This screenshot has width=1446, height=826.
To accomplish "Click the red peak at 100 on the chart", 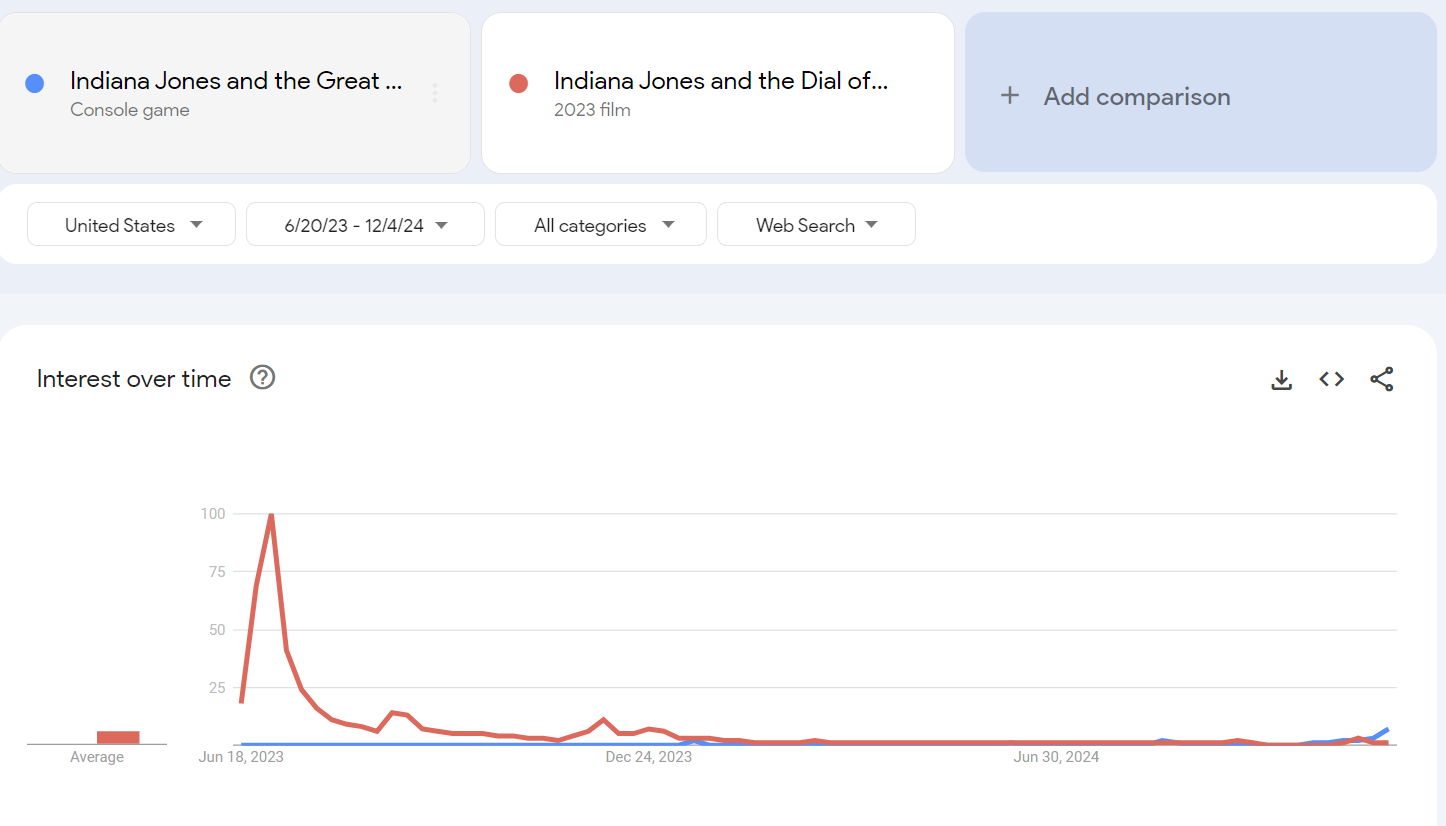I will (271, 515).
